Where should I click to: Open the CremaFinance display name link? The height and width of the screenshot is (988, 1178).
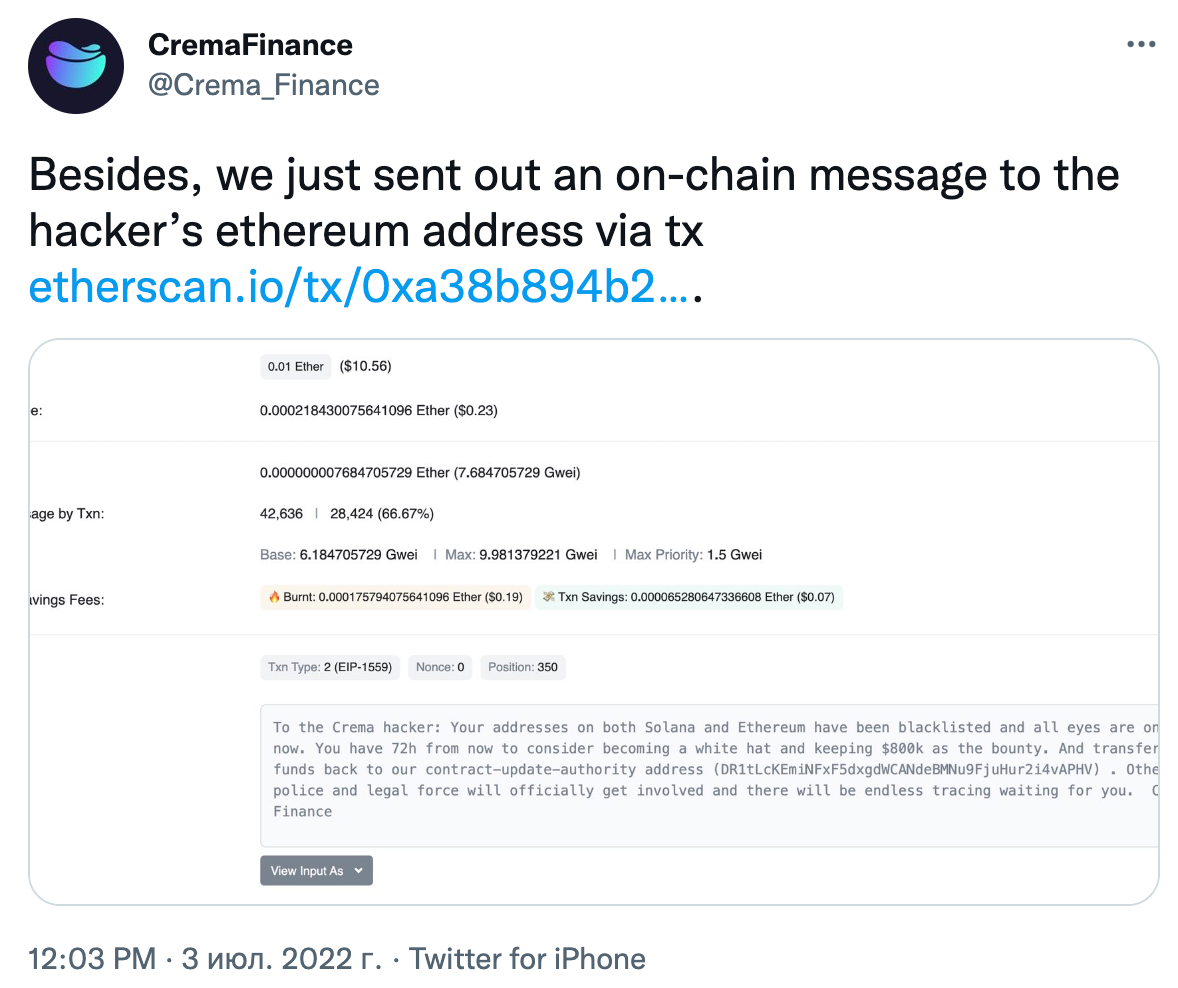(250, 45)
